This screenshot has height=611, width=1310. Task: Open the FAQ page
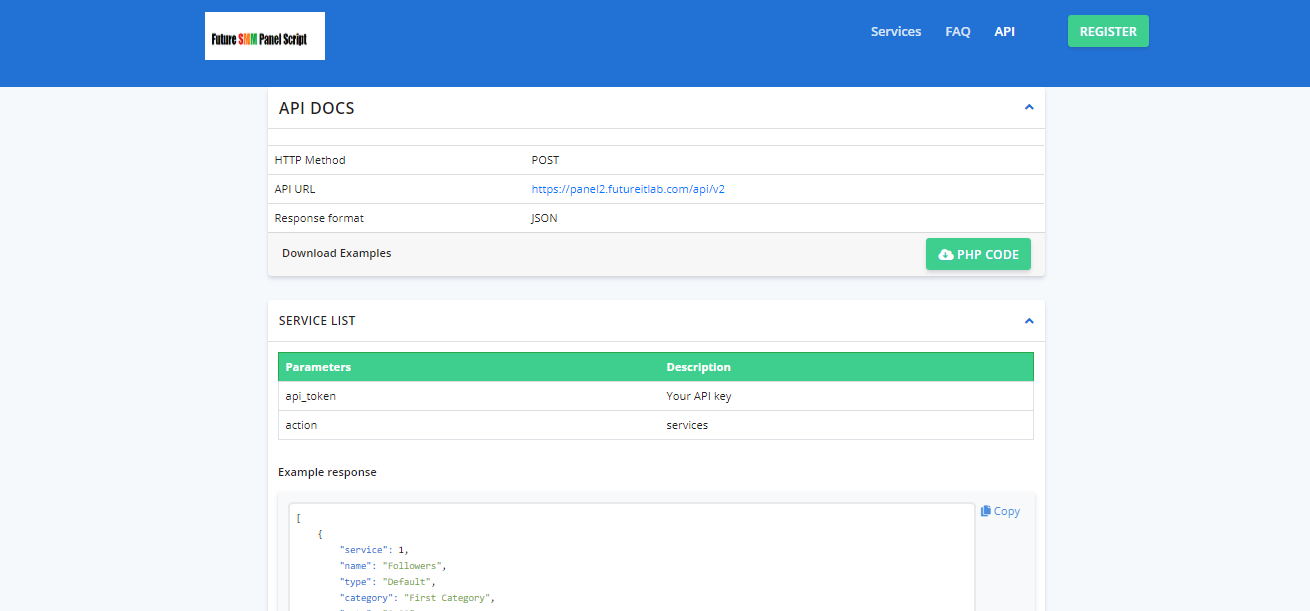tap(957, 31)
